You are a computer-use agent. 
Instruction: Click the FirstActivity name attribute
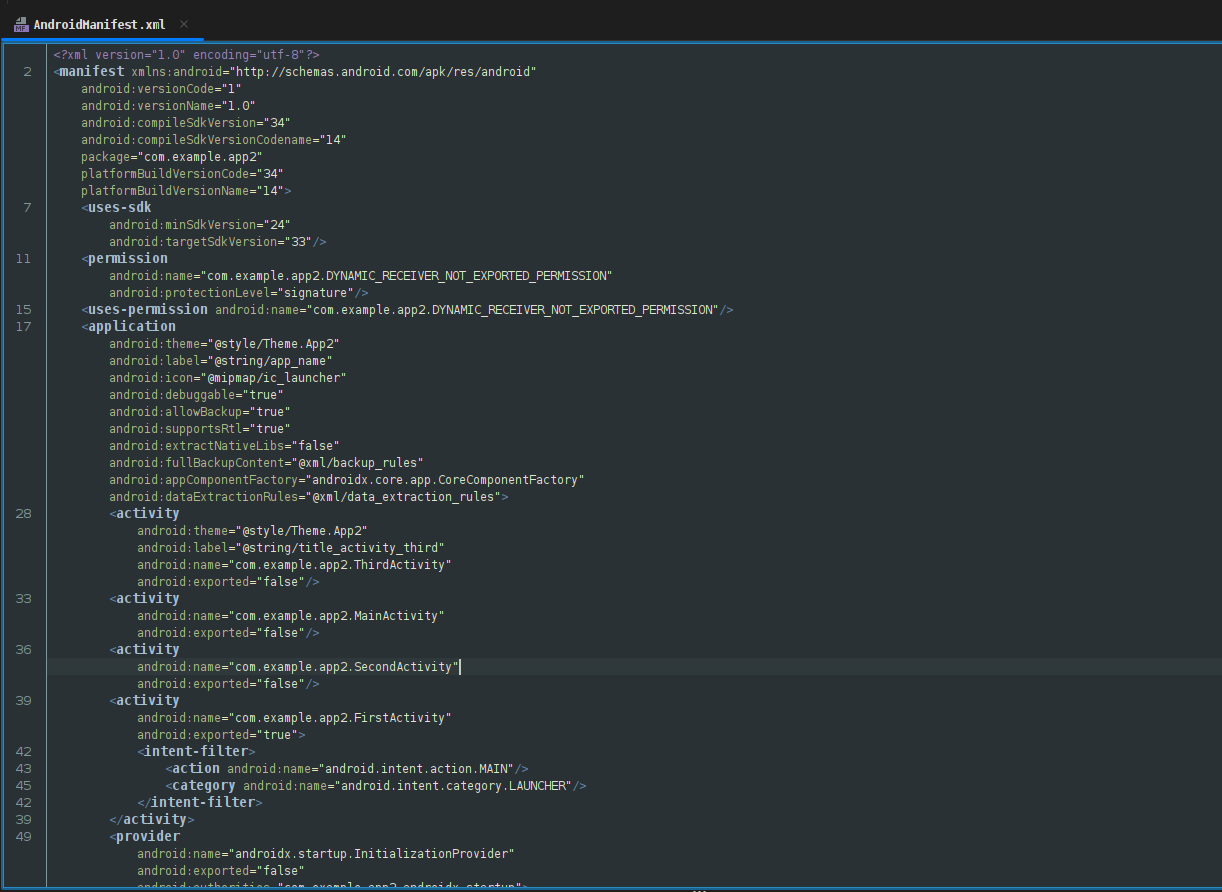295,718
